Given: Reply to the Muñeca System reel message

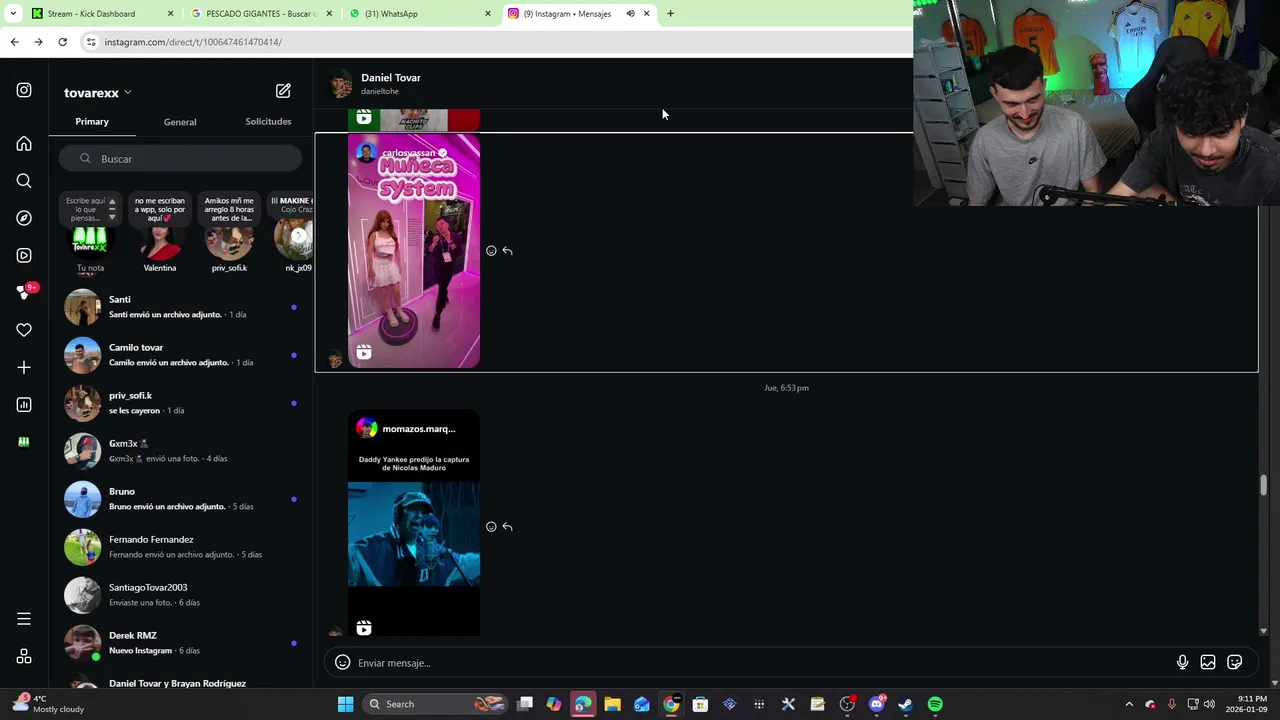Looking at the screenshot, I should 507,251.
